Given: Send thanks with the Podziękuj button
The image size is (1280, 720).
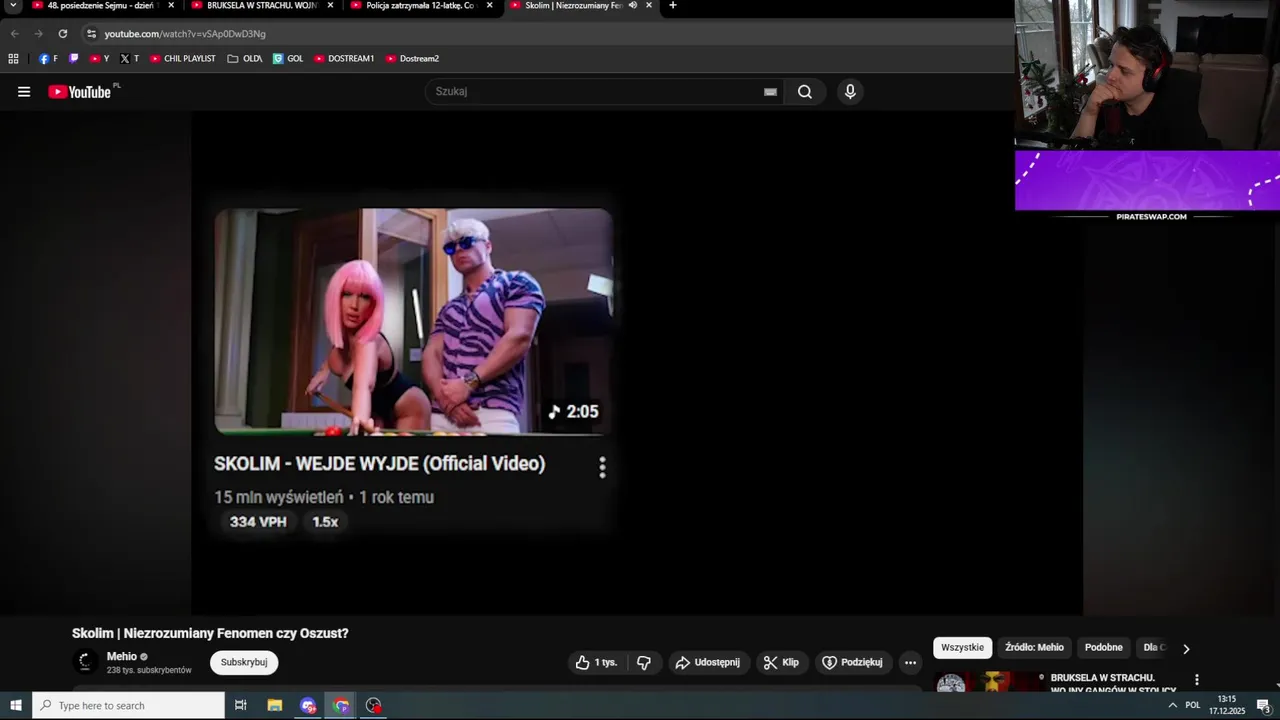Looking at the screenshot, I should tap(853, 662).
